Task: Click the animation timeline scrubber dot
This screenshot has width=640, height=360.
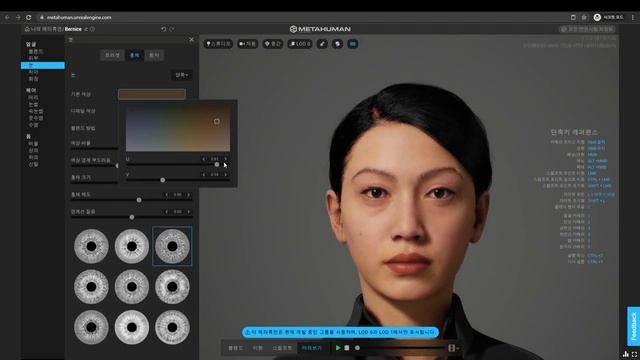Action: tap(358, 348)
